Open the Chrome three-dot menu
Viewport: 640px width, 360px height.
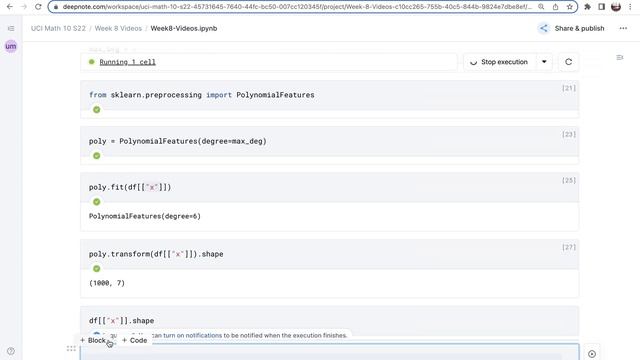coord(630,7)
